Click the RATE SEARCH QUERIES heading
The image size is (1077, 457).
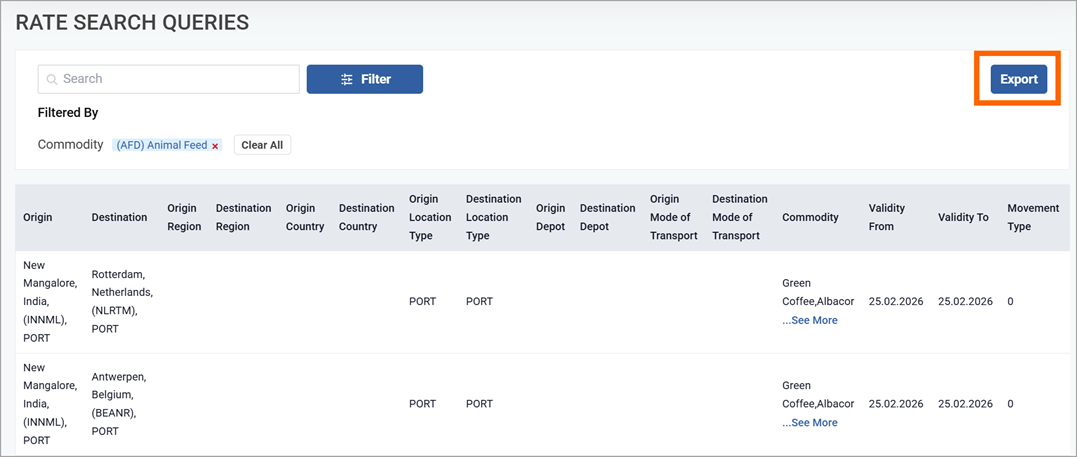(132, 22)
